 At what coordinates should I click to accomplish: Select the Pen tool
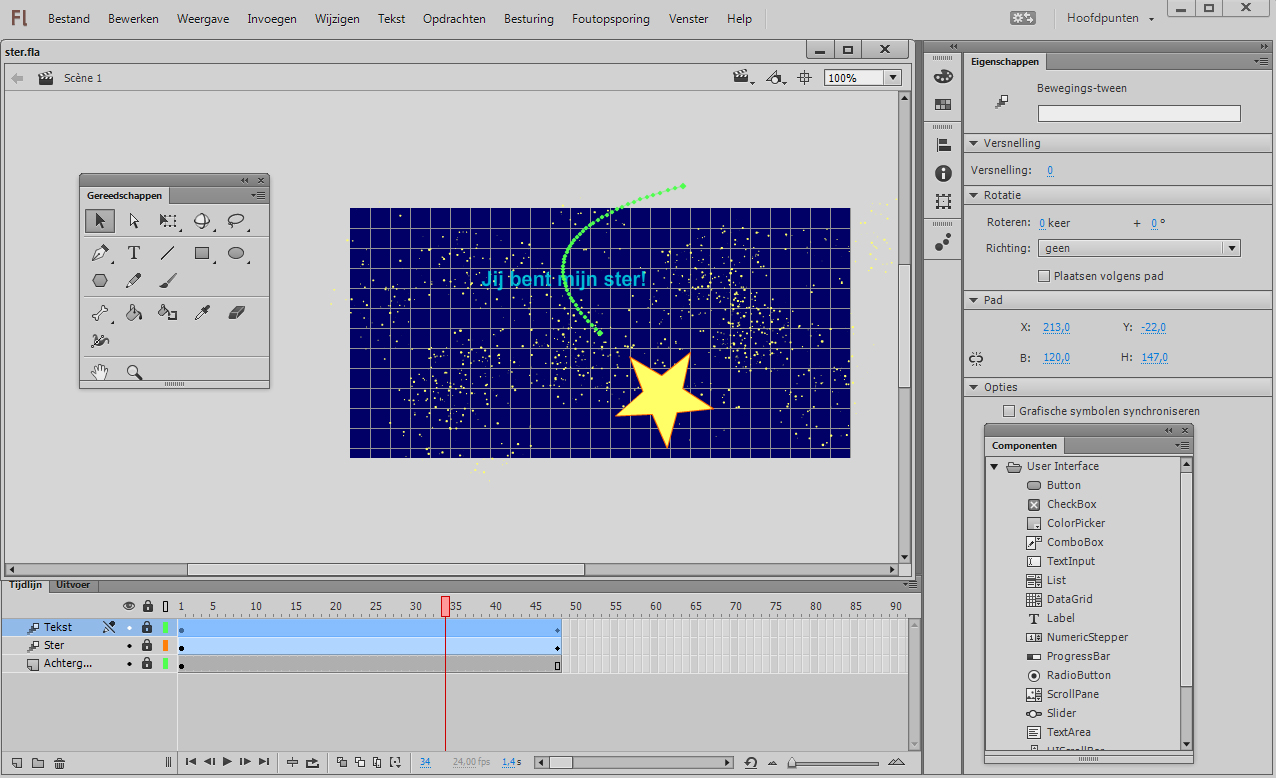[x=100, y=254]
